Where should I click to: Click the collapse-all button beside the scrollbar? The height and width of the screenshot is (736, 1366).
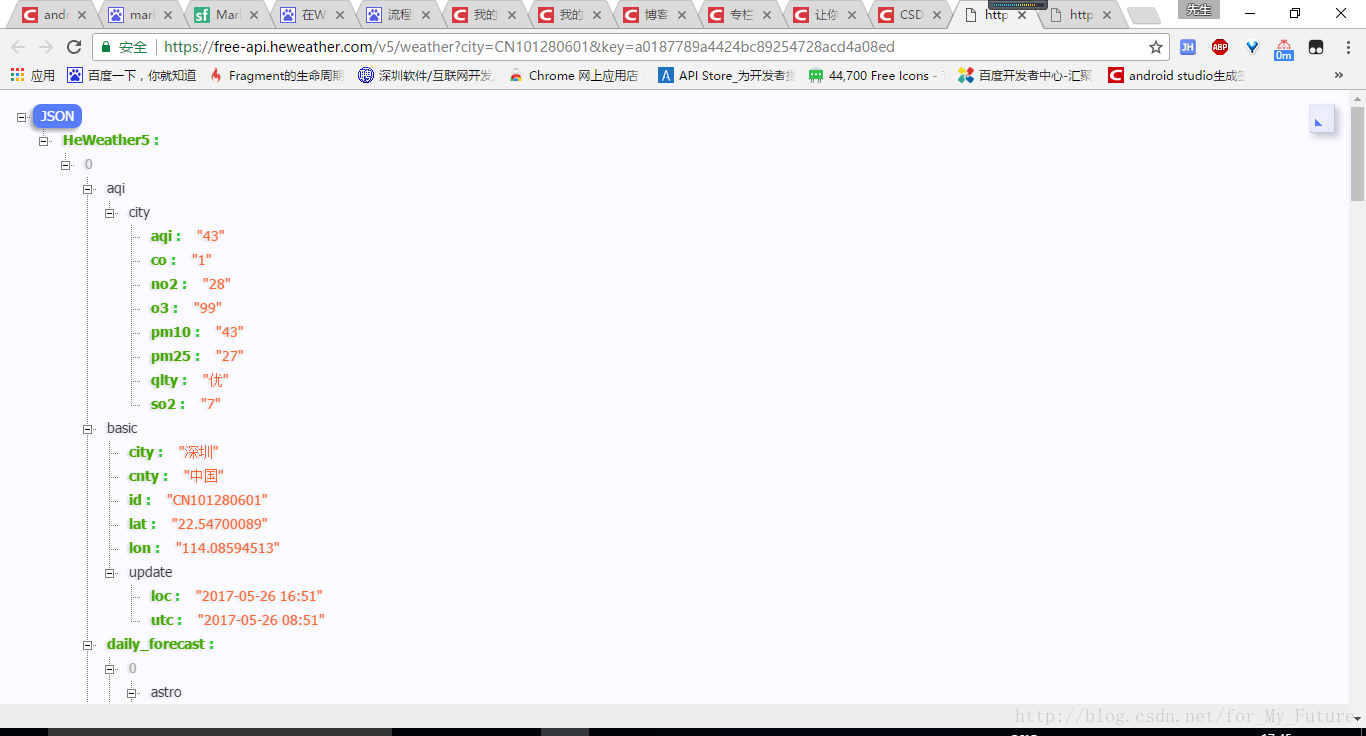pos(1321,120)
